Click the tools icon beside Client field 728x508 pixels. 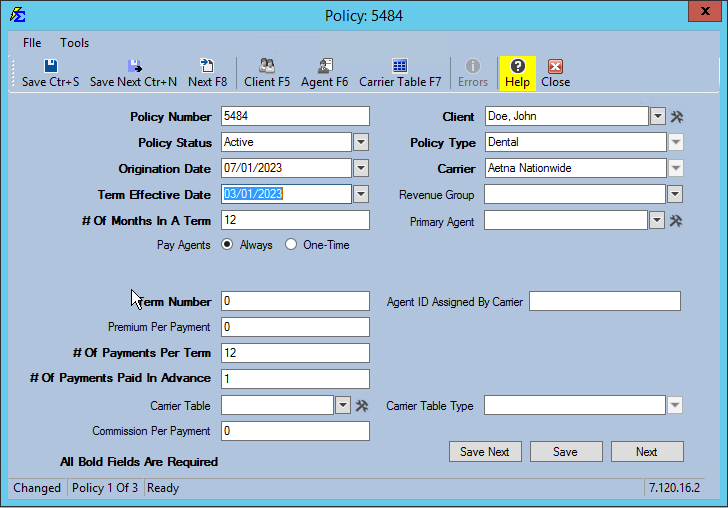[x=676, y=117]
